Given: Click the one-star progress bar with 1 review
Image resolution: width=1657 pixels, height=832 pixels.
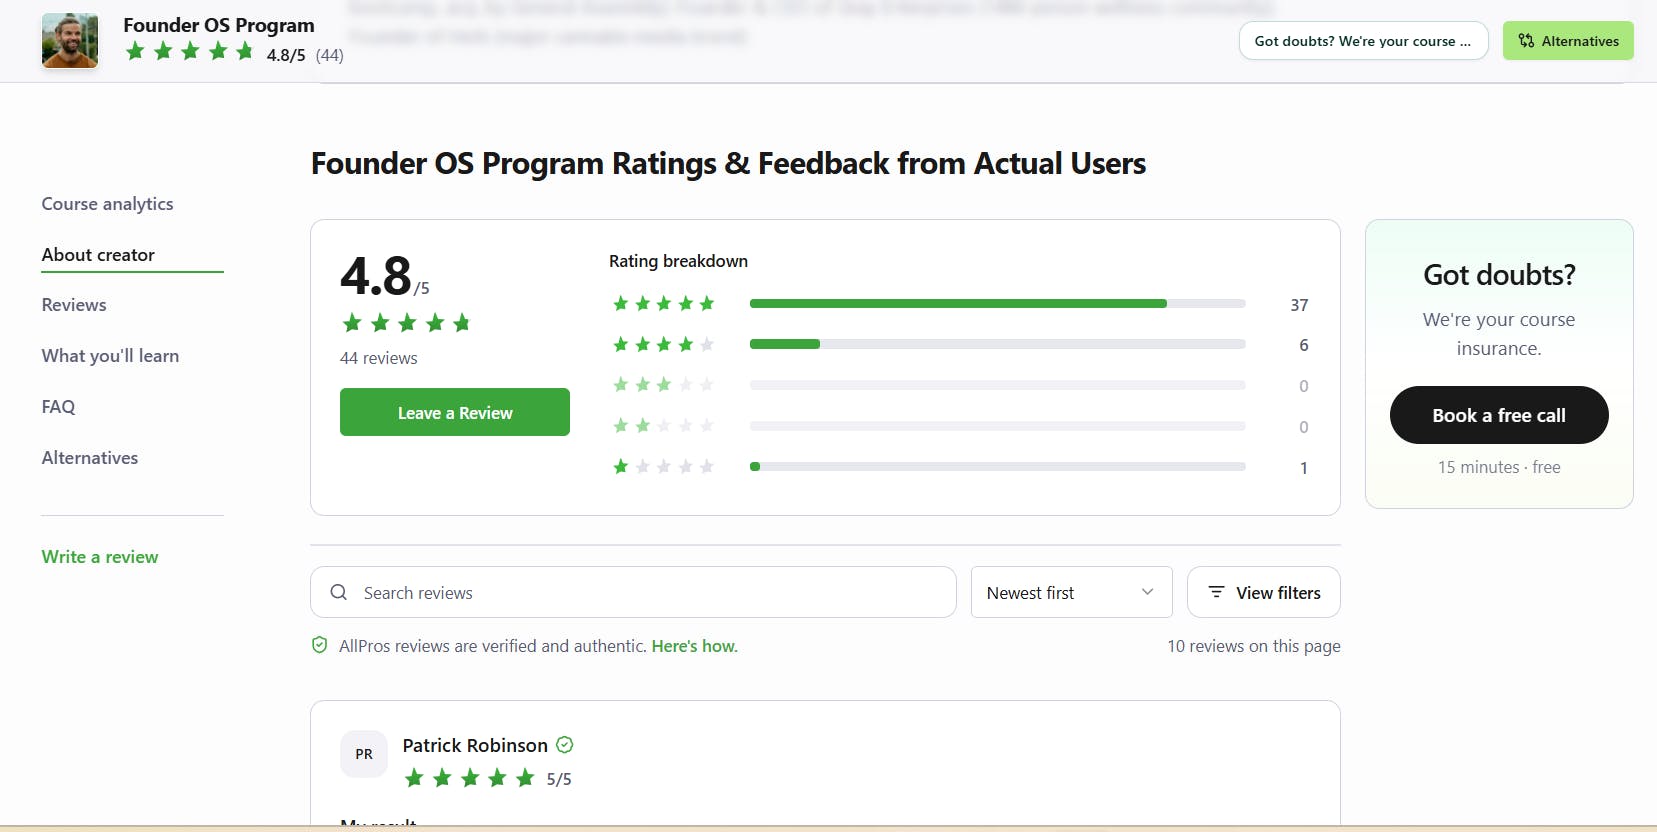Looking at the screenshot, I should click(998, 466).
